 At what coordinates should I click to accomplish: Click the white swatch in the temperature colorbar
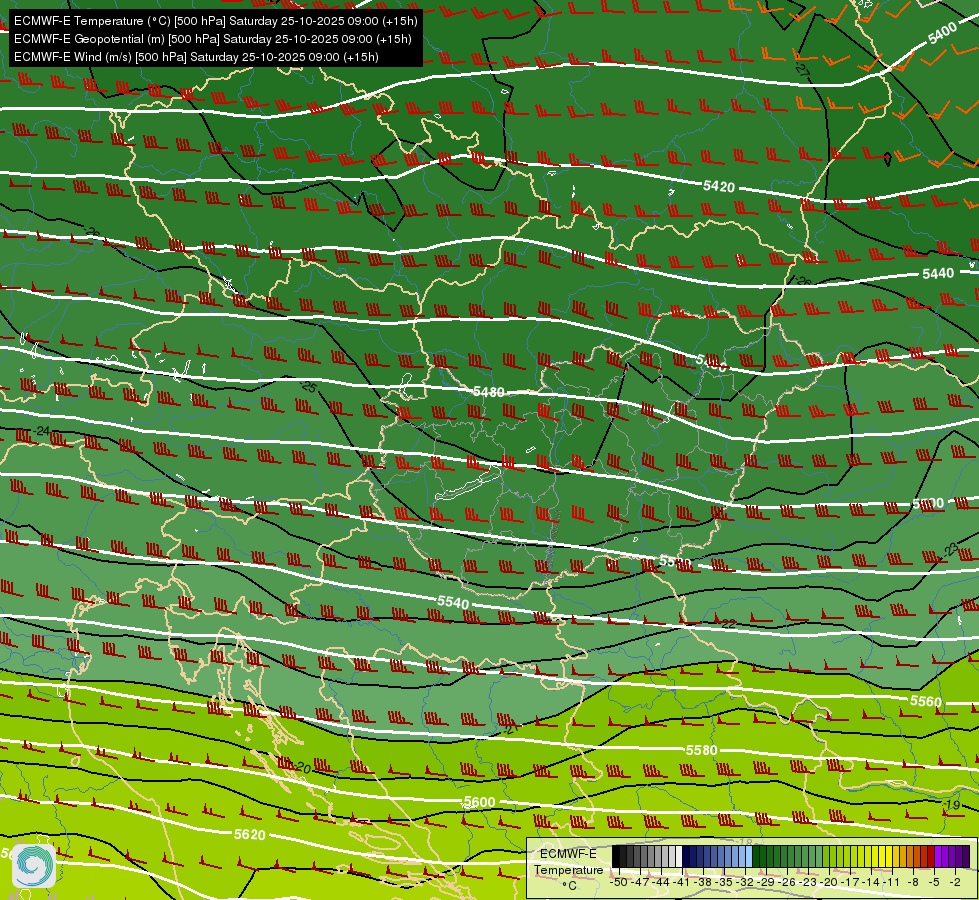679,856
